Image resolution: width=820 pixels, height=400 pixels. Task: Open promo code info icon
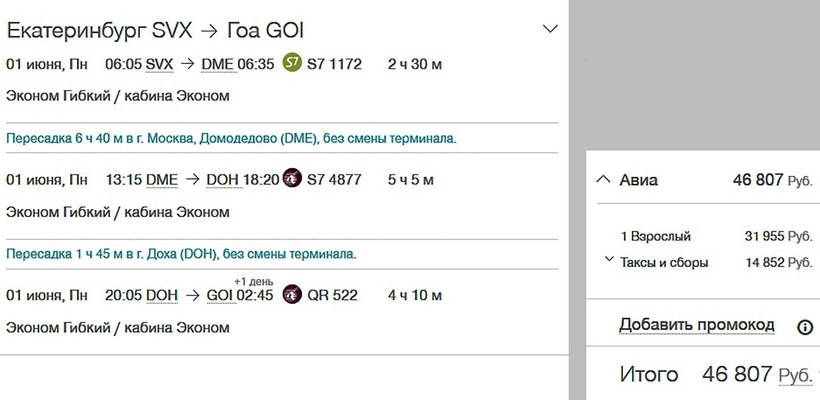[804, 326]
